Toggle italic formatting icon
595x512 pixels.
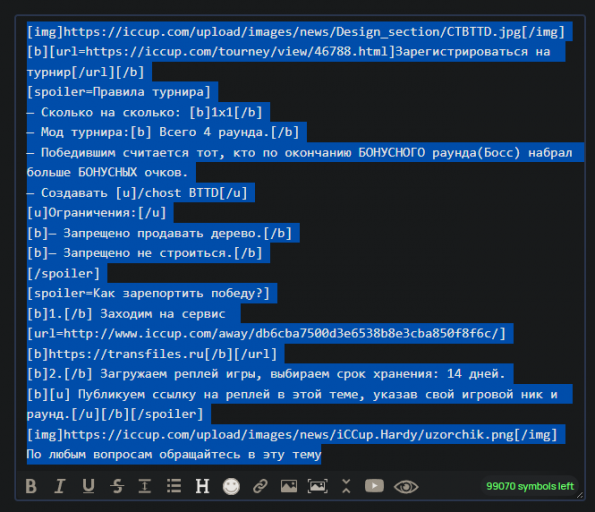click(x=60, y=486)
